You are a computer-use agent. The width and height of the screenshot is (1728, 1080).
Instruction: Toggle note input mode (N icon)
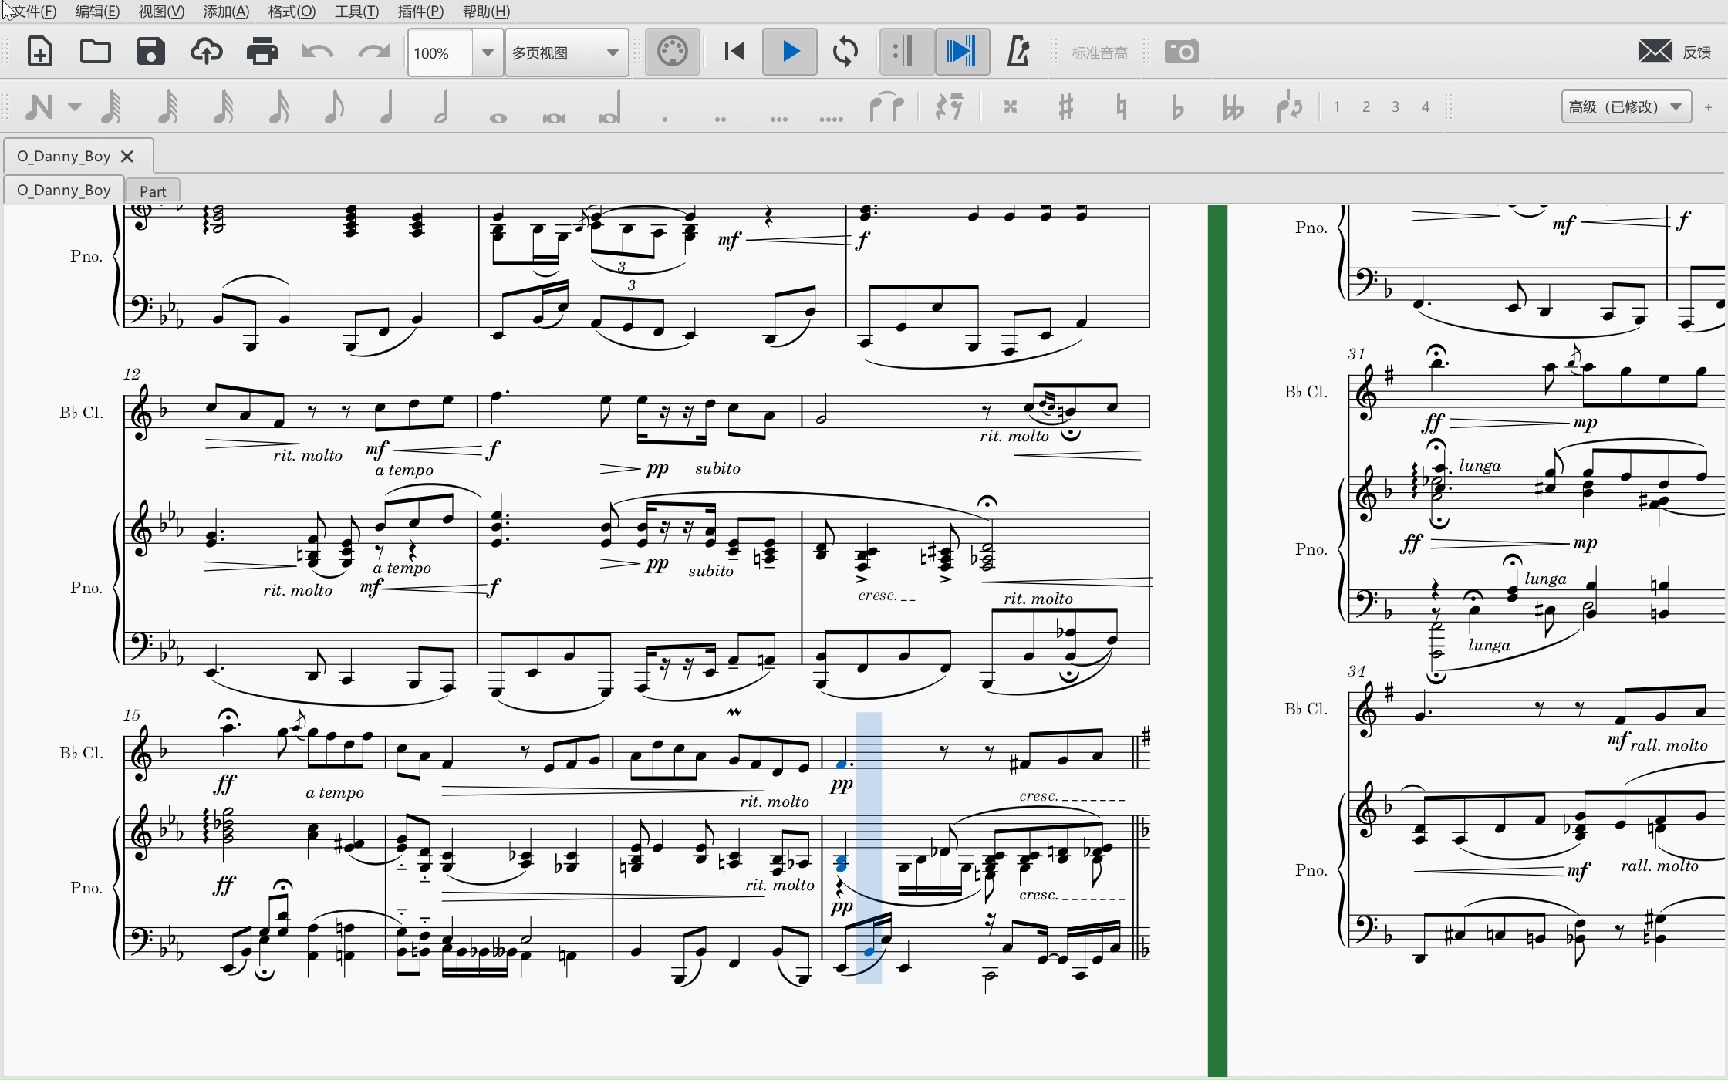click(x=39, y=107)
